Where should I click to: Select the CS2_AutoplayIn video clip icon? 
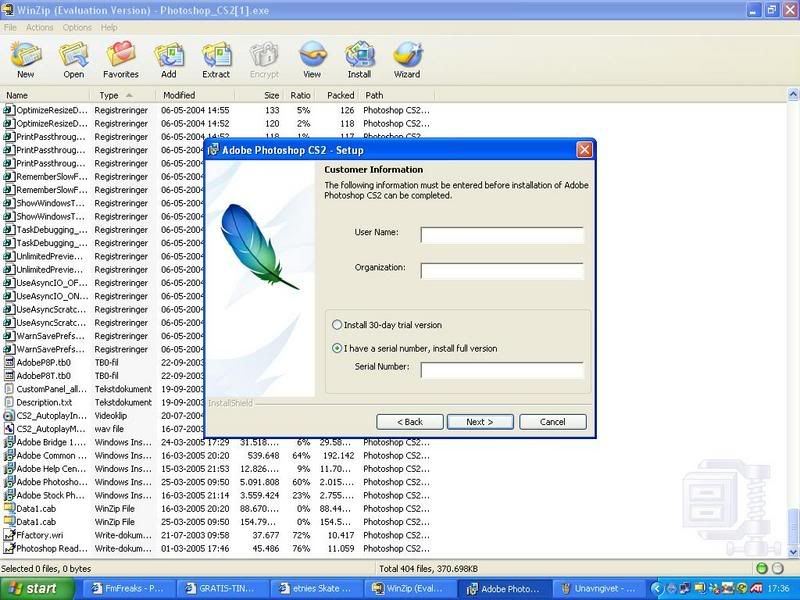point(9,416)
